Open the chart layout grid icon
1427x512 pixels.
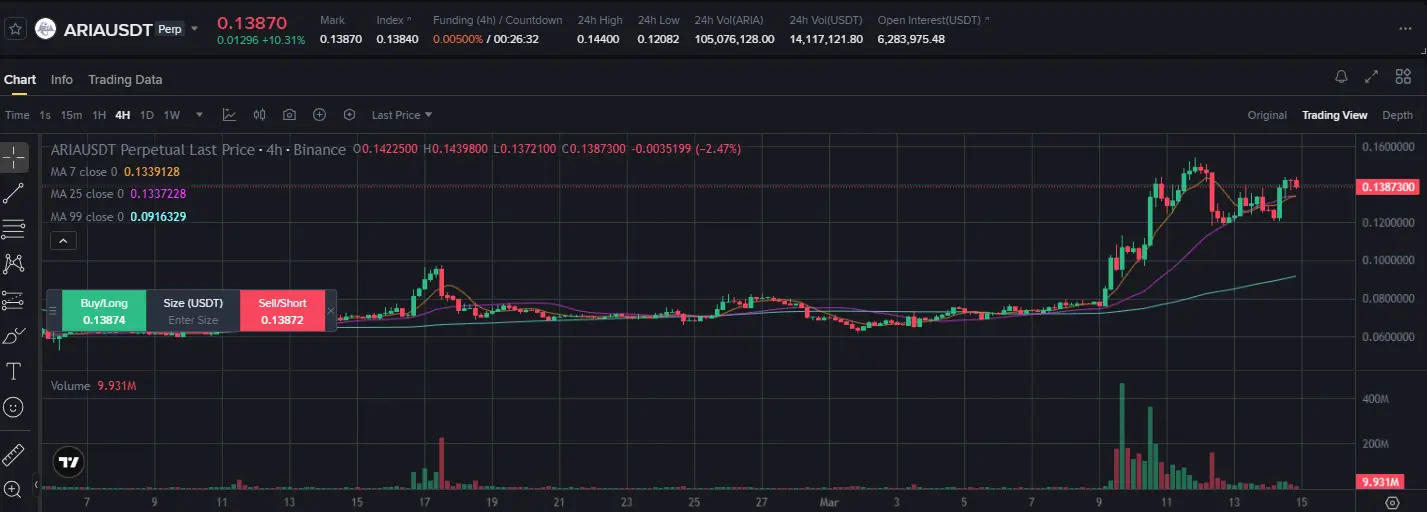1403,77
